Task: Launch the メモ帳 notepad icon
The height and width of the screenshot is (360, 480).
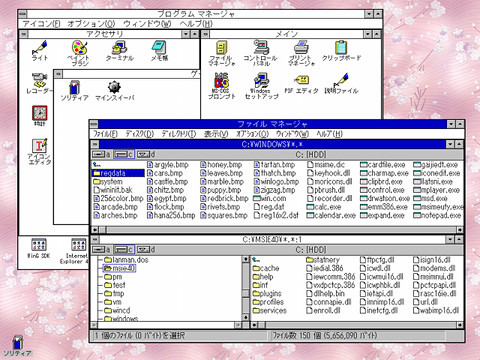Action: (x=159, y=47)
